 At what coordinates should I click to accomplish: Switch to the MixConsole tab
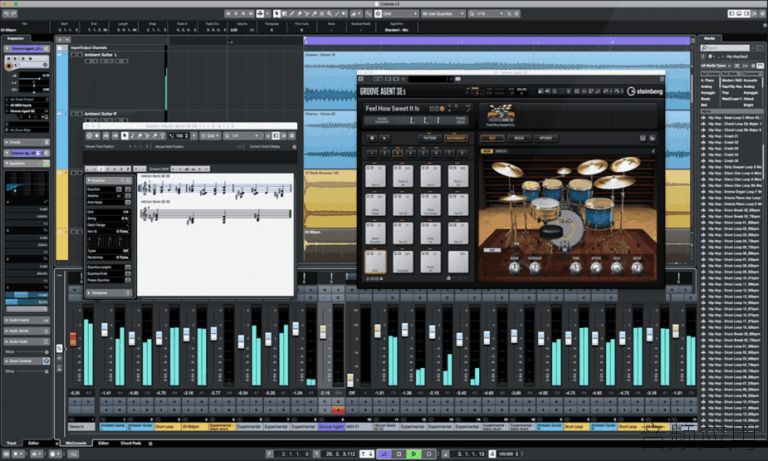pos(76,443)
